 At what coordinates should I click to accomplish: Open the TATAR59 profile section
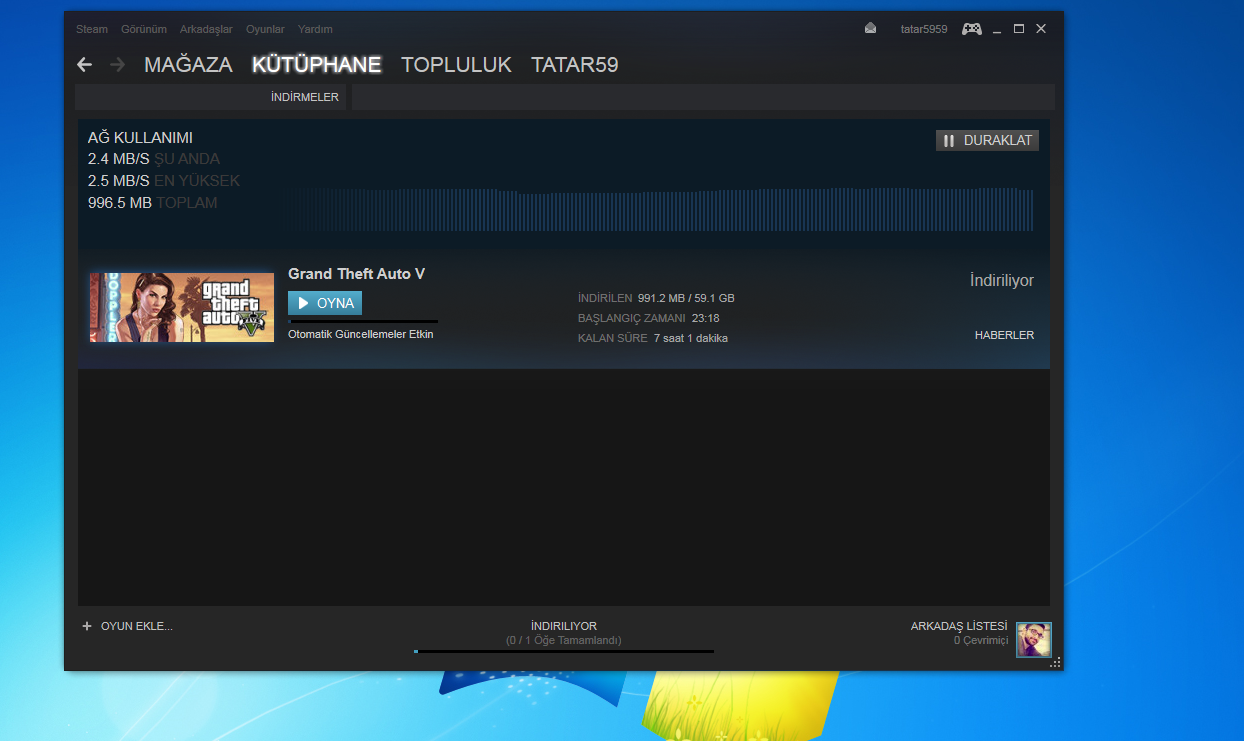[575, 65]
